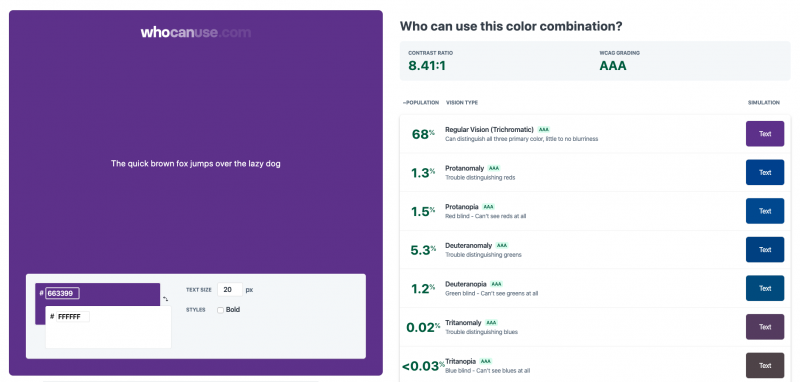Click description Trouble distinguishing reds
This screenshot has height=382, width=800.
(480, 177)
